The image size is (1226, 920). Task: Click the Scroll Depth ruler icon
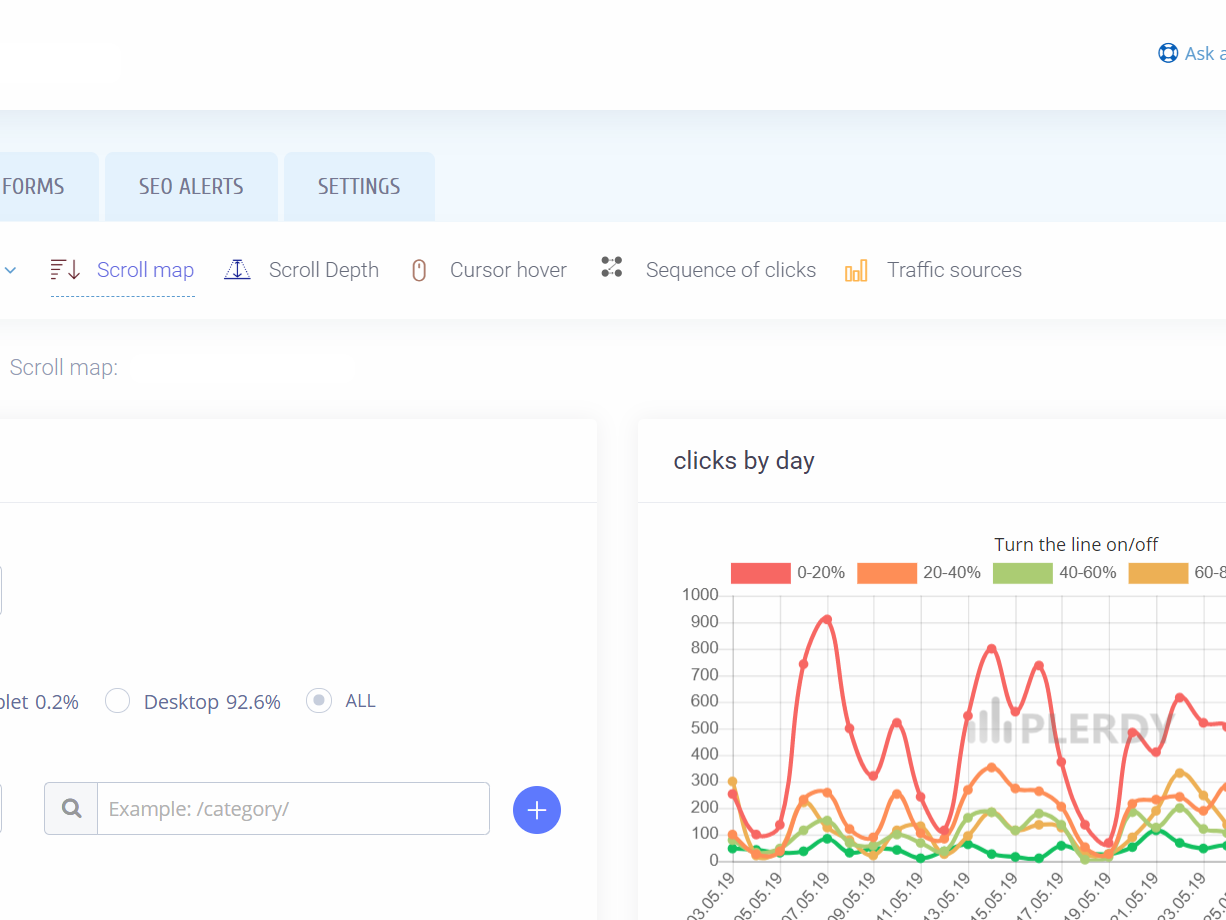238,268
